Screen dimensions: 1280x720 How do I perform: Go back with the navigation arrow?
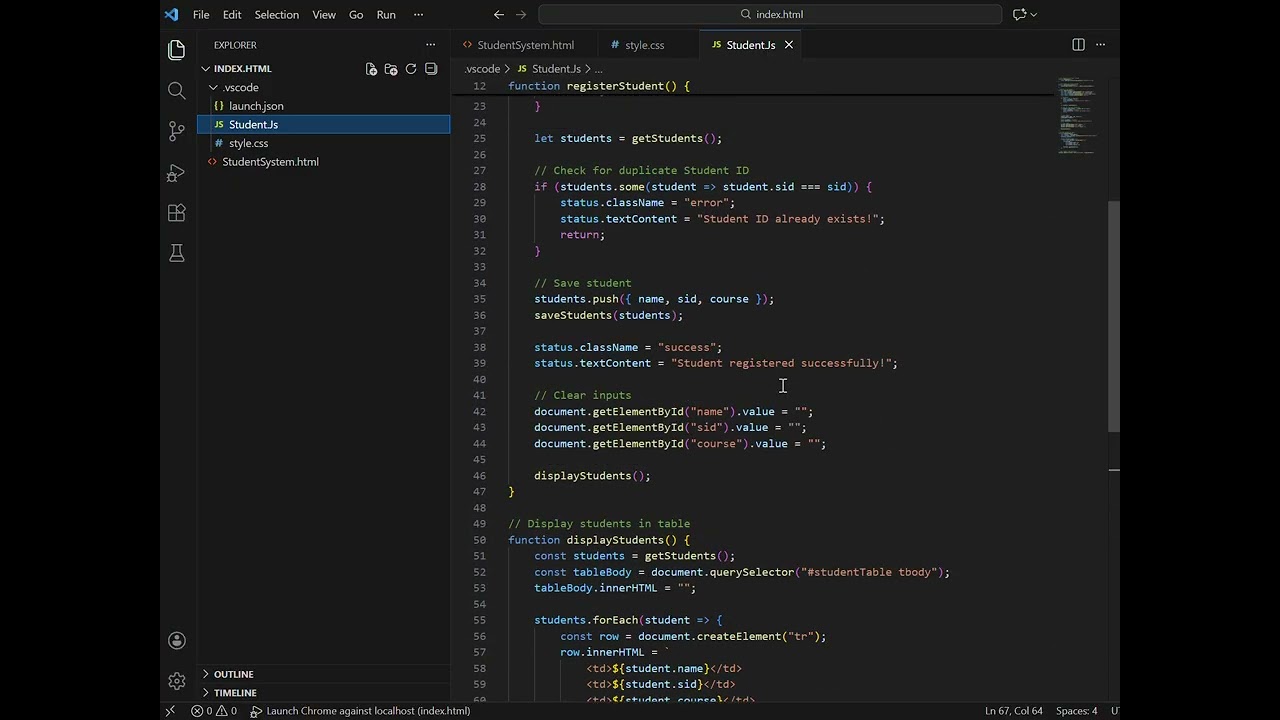click(x=499, y=14)
